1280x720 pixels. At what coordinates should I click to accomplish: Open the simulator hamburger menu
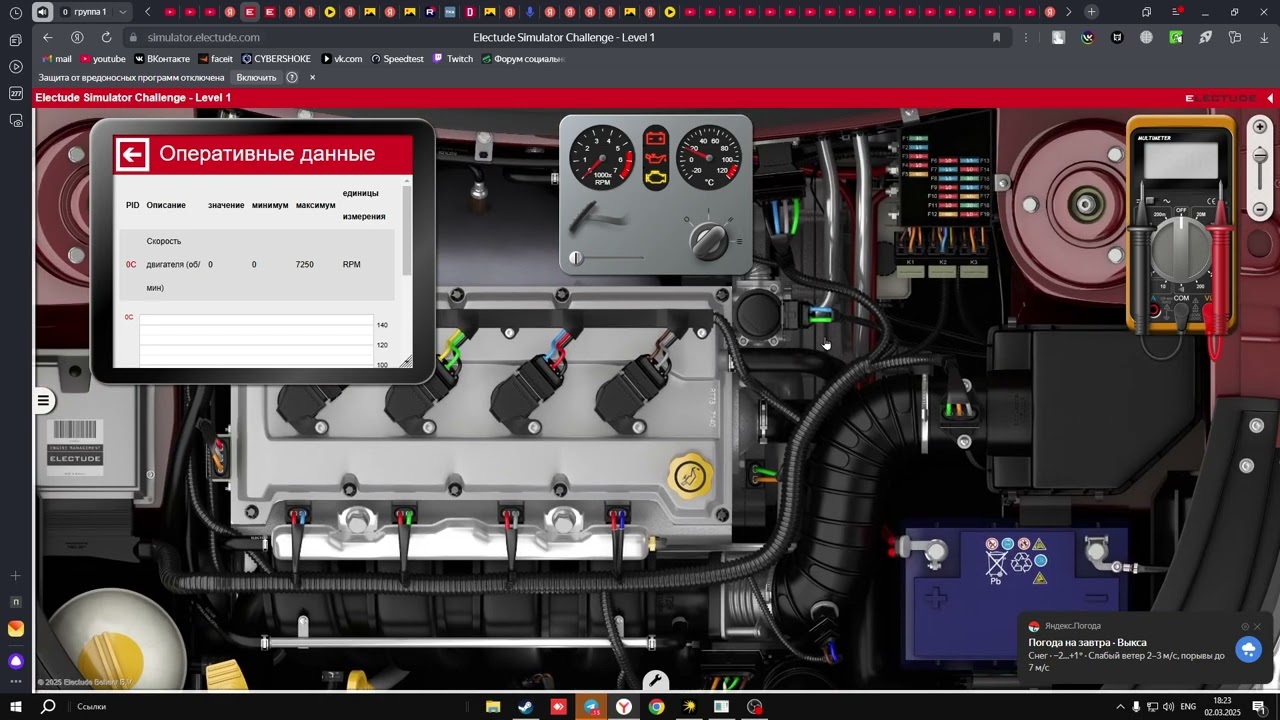click(43, 401)
